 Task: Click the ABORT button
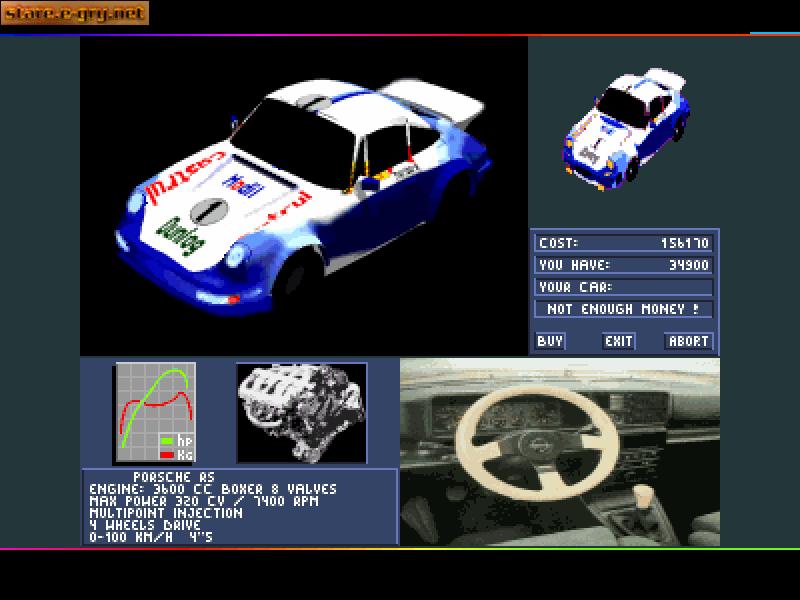(x=690, y=341)
